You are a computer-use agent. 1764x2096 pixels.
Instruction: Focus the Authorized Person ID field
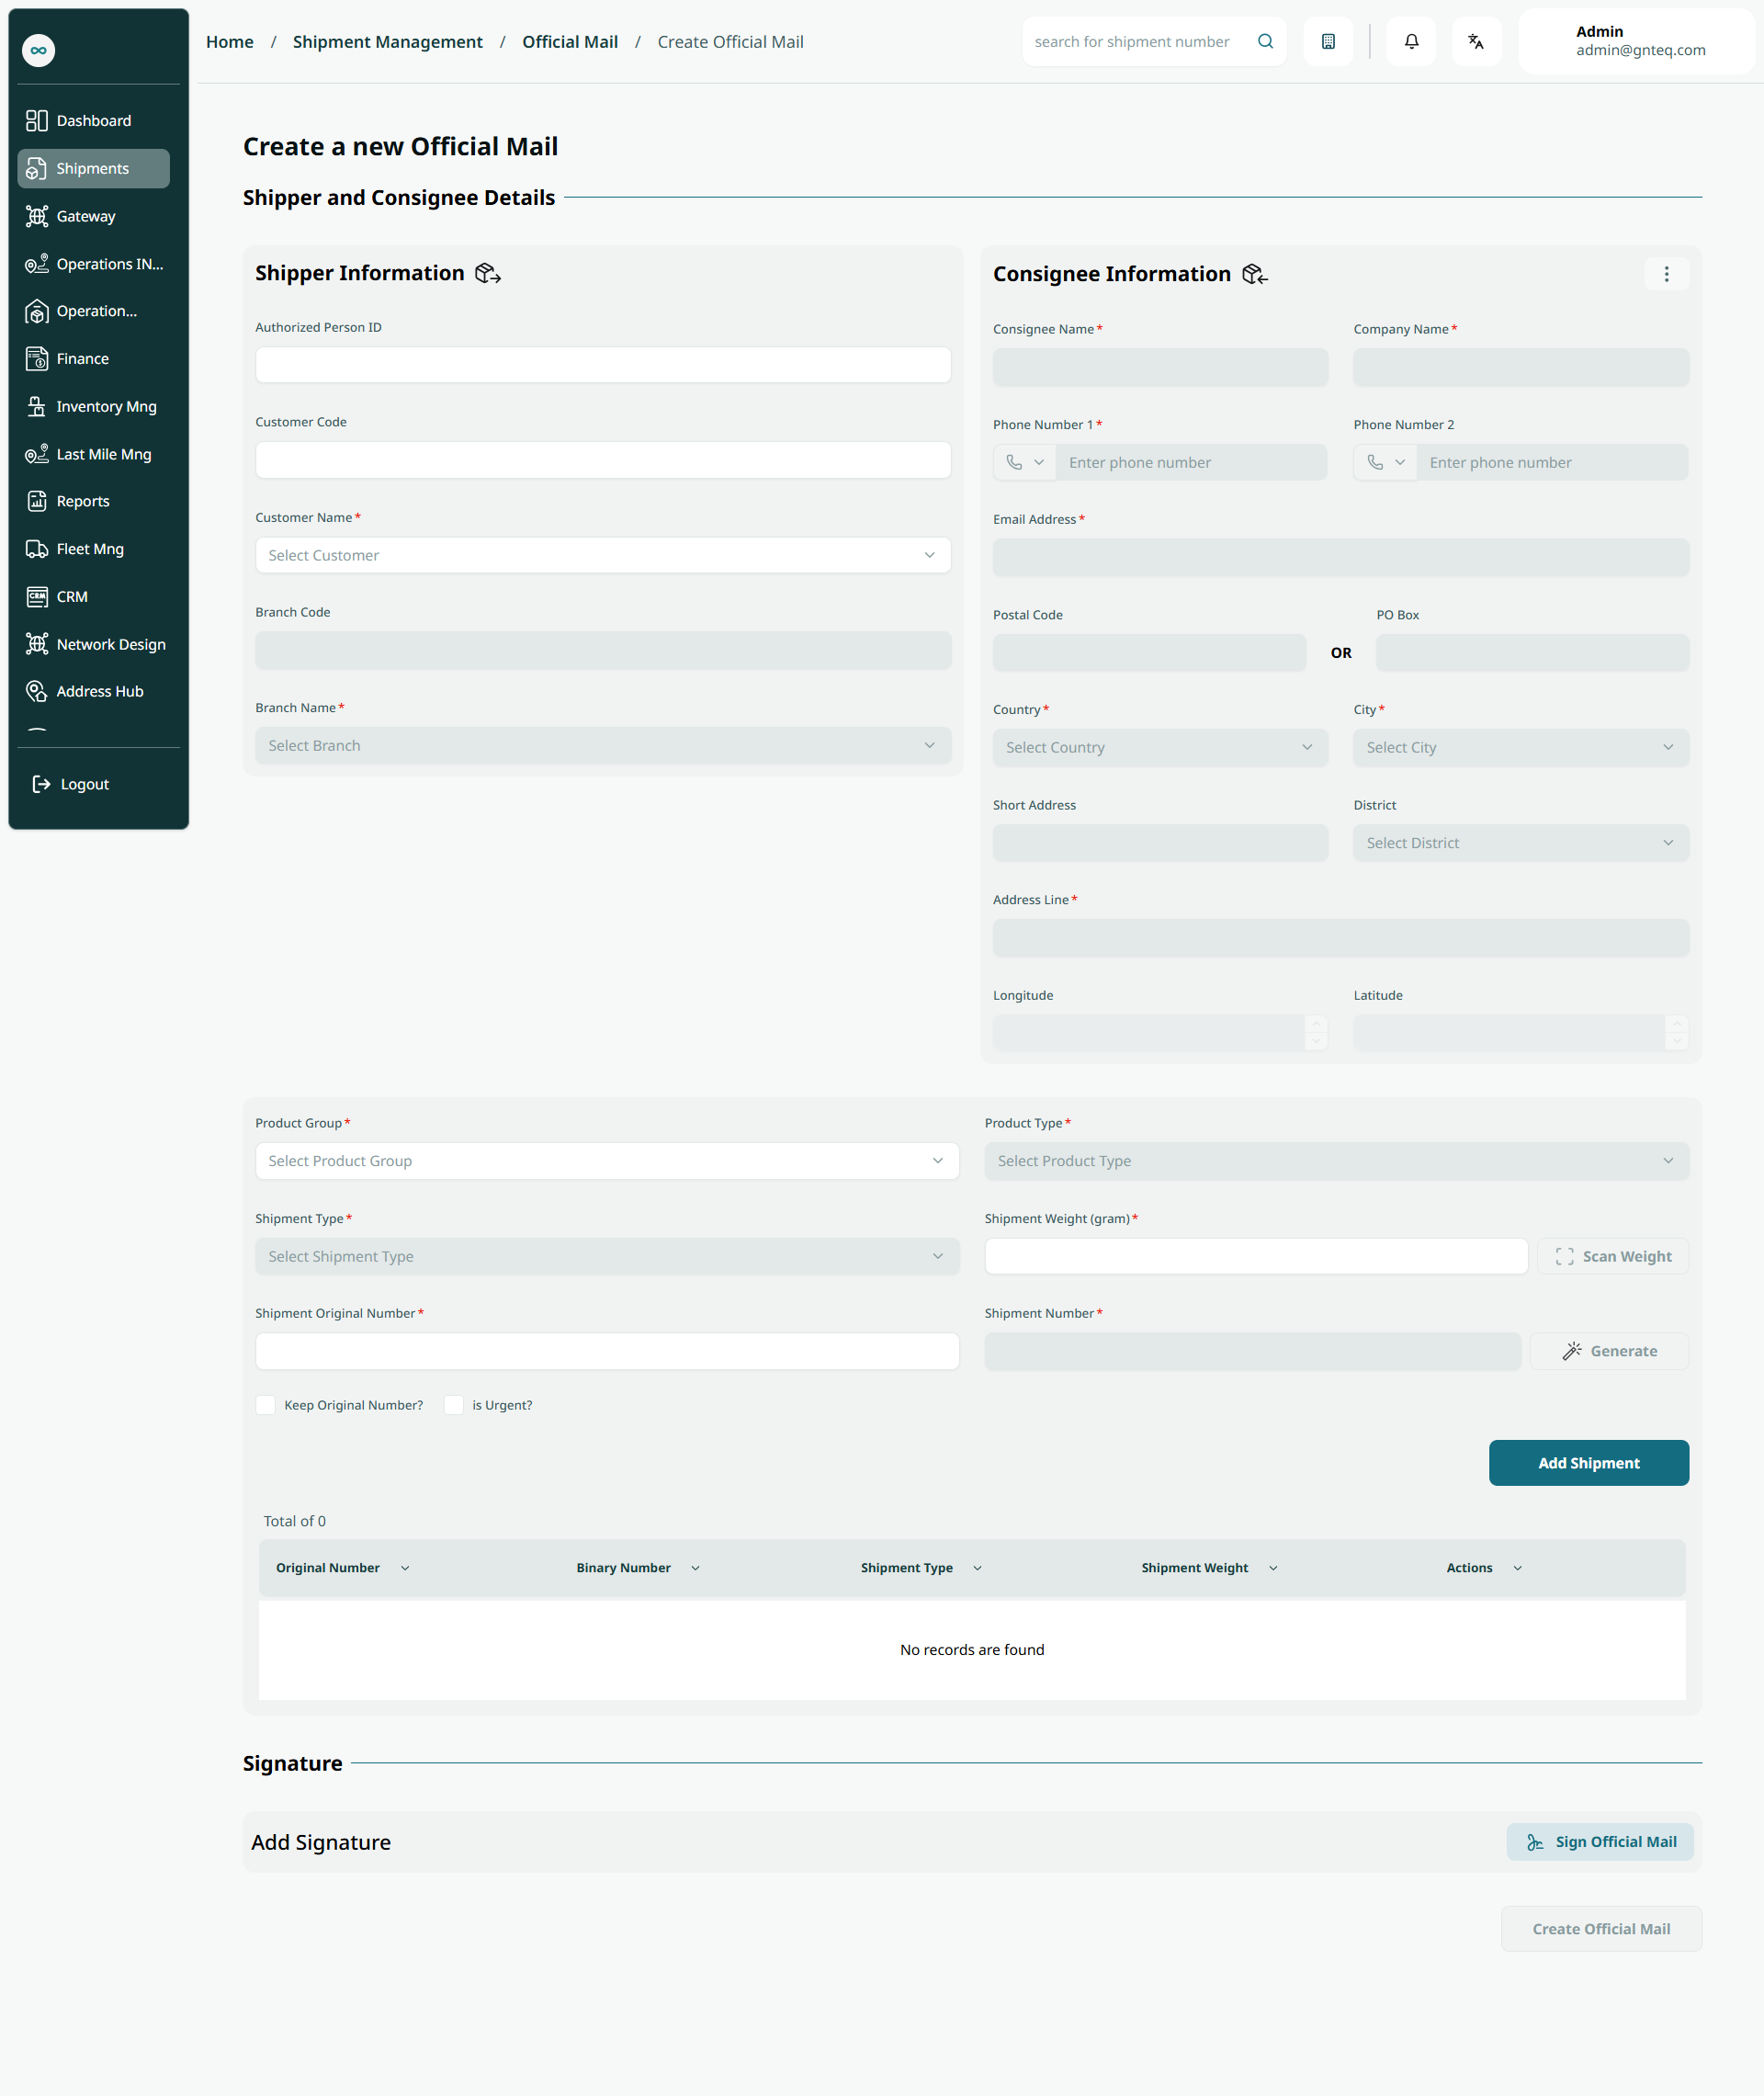coord(603,365)
